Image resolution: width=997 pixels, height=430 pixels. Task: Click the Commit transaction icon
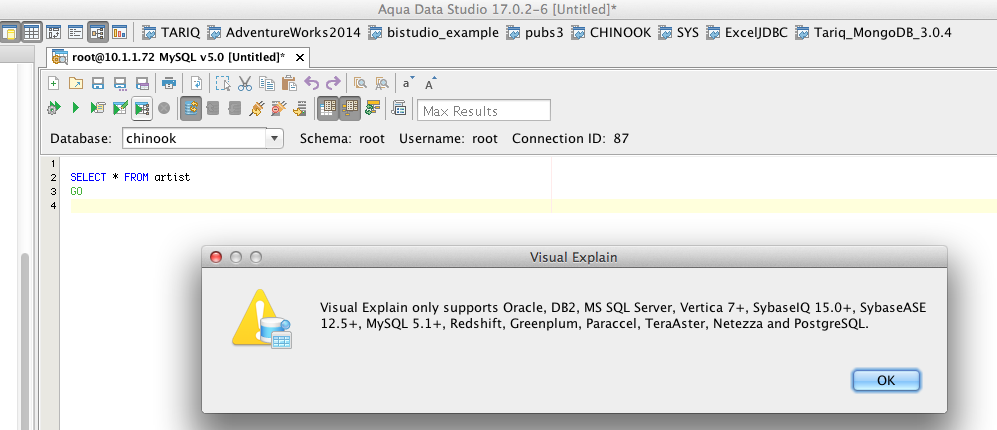(213, 109)
